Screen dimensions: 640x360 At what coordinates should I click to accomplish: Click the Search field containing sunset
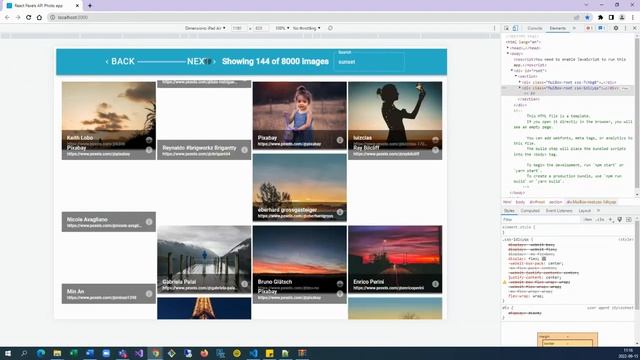pos(369,62)
